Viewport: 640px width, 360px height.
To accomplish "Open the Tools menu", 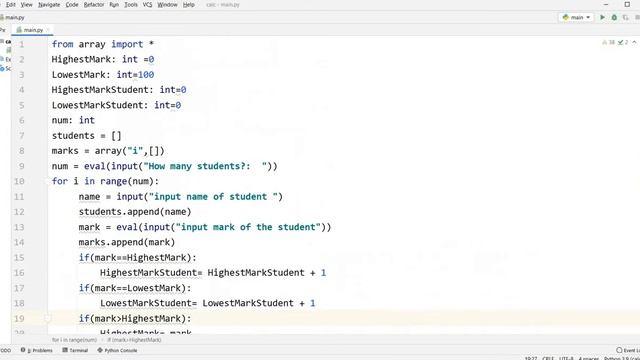I will click(x=131, y=5).
